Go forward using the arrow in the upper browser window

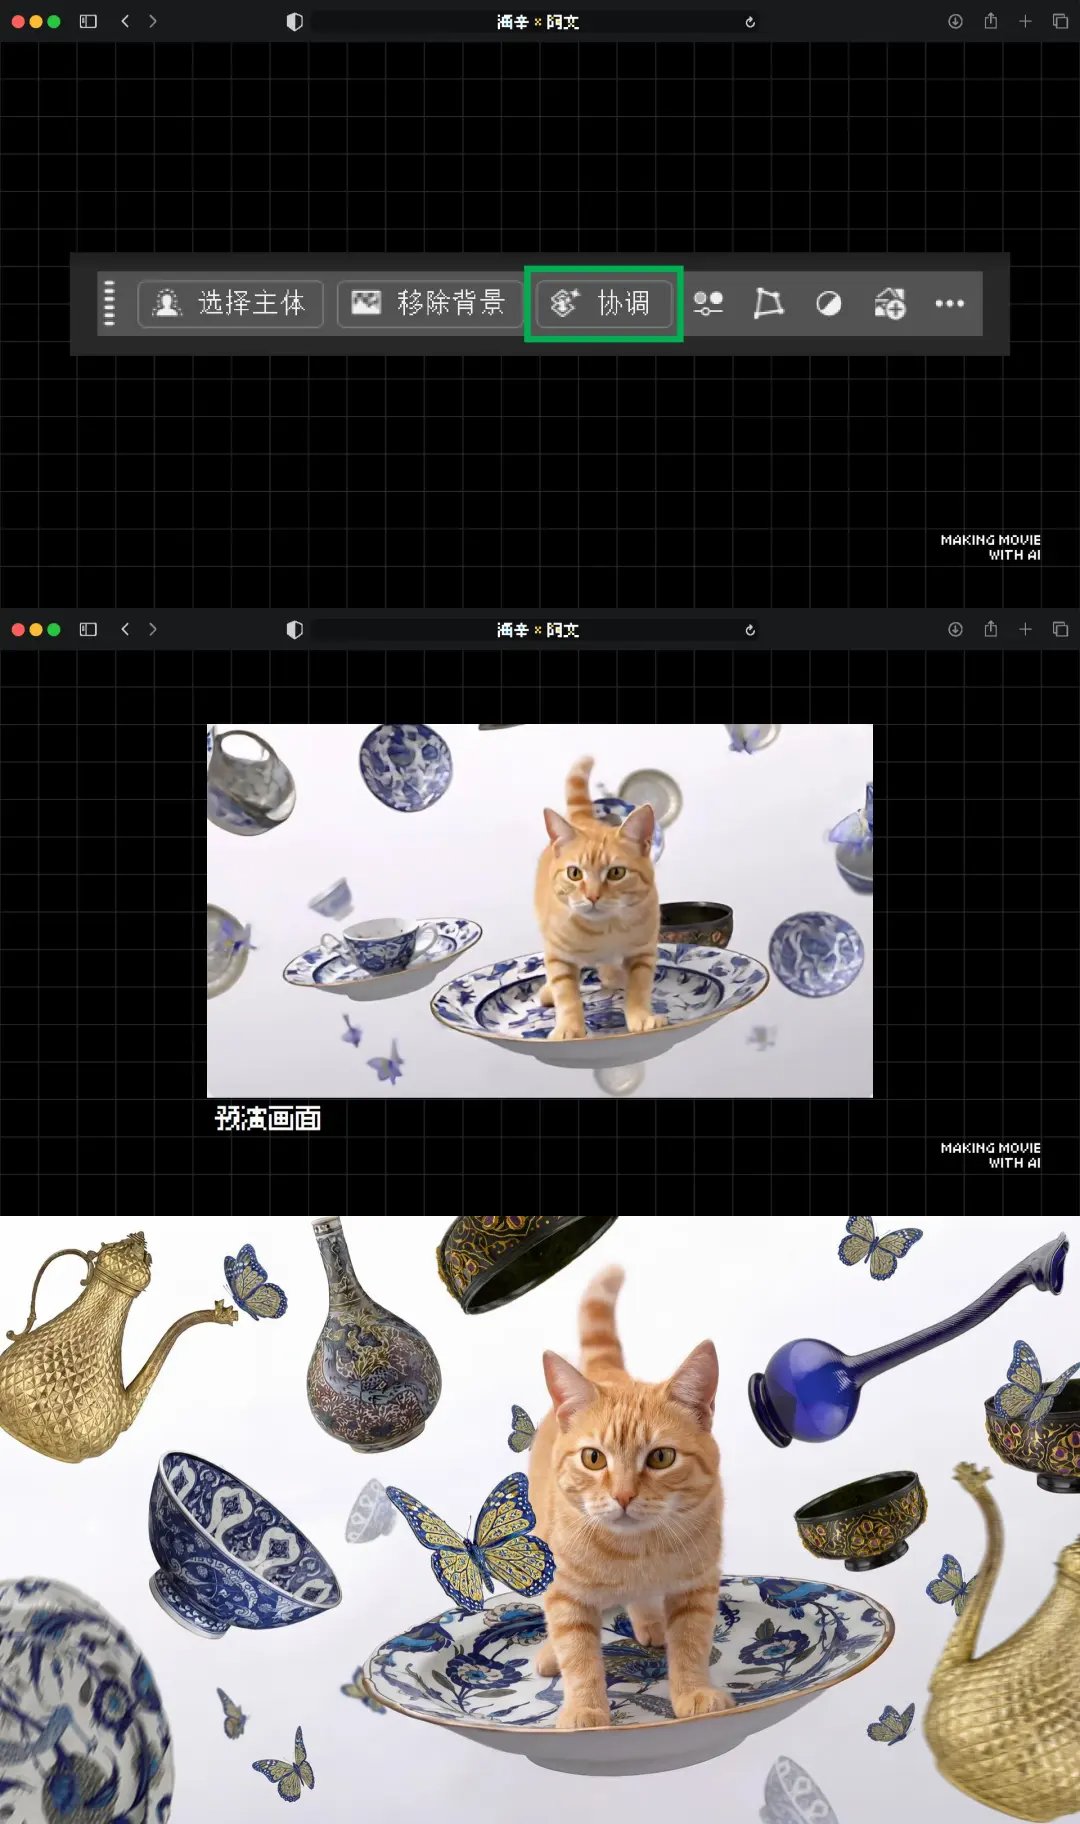click(x=153, y=21)
